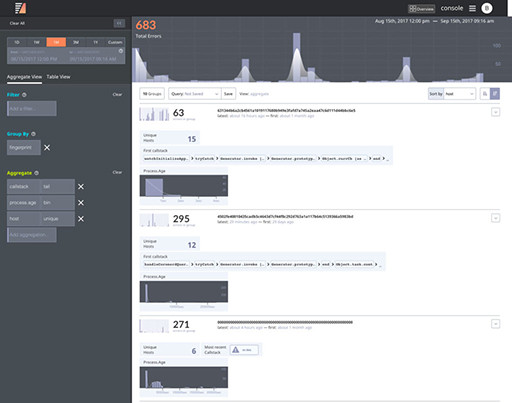The height and width of the screenshot is (403, 512).
Task: Expand options for the 63-error group
Action: (495, 112)
